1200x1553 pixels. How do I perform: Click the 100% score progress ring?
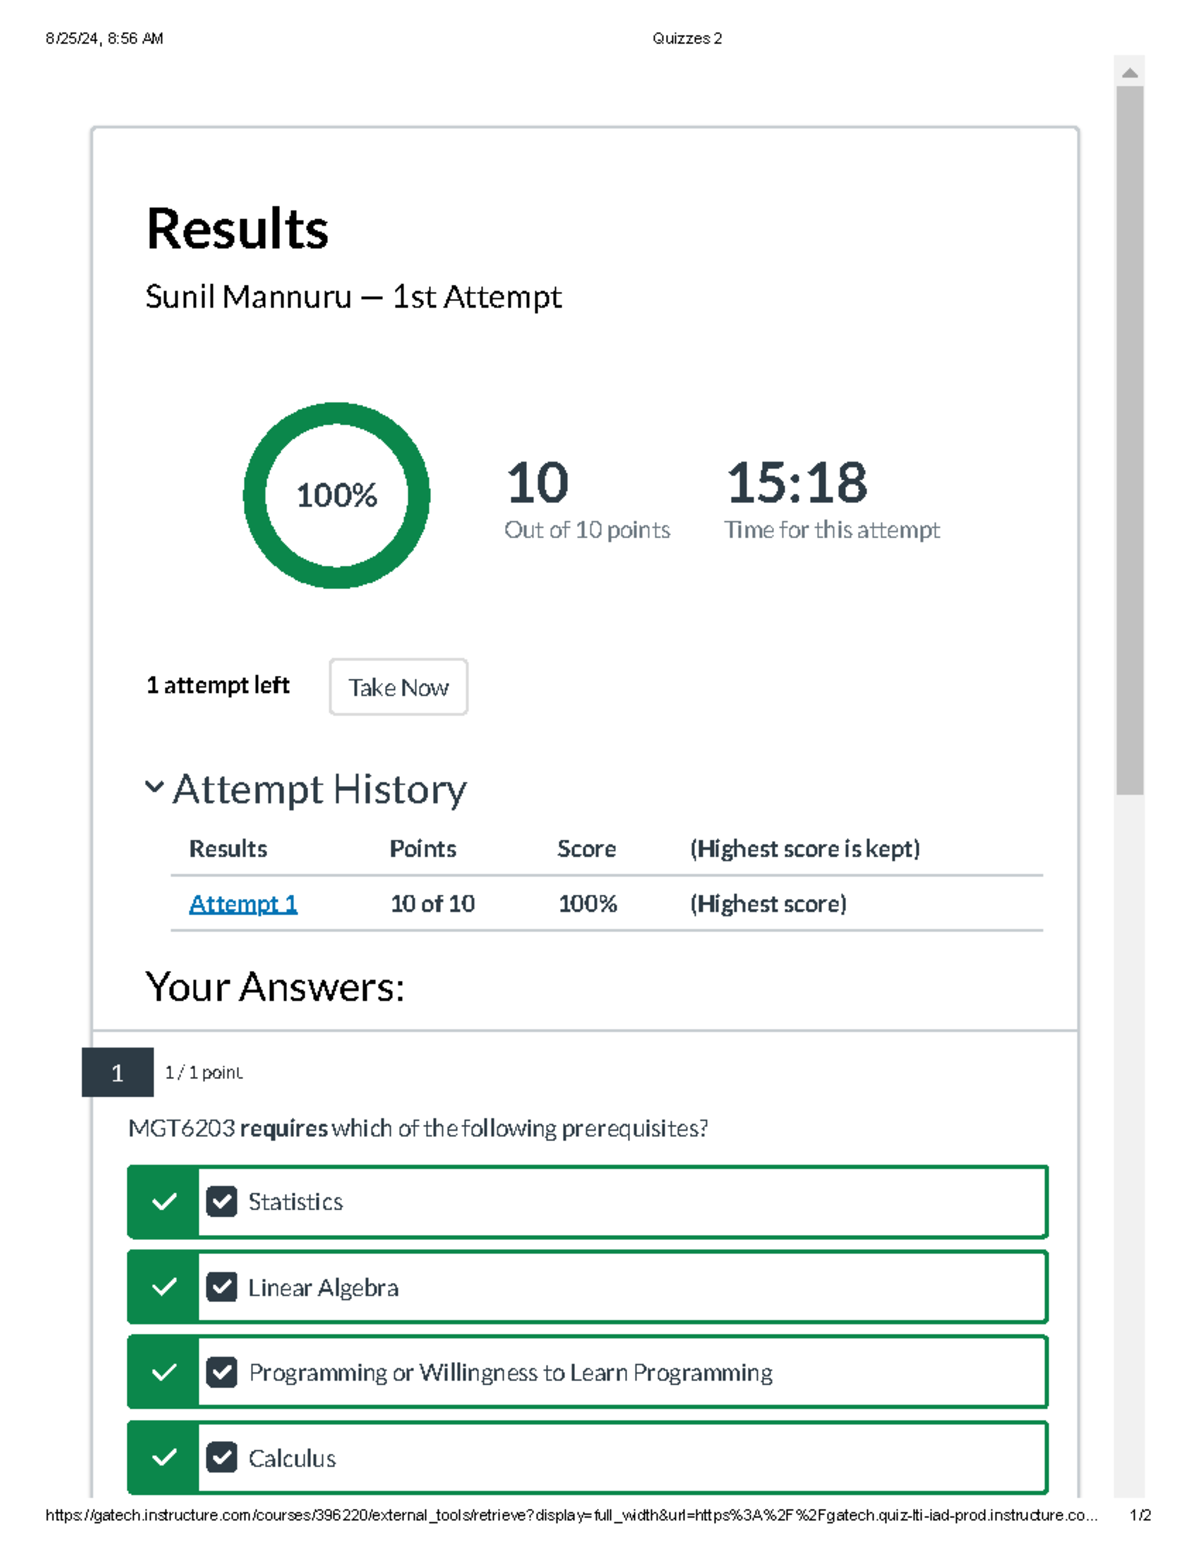pyautogui.click(x=337, y=494)
